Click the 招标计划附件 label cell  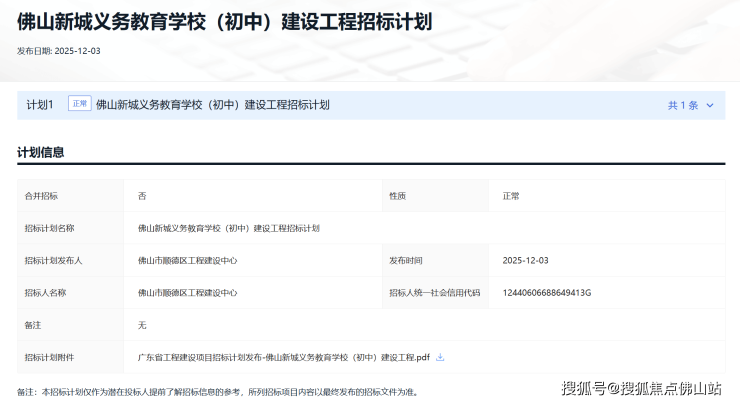(x=70, y=357)
